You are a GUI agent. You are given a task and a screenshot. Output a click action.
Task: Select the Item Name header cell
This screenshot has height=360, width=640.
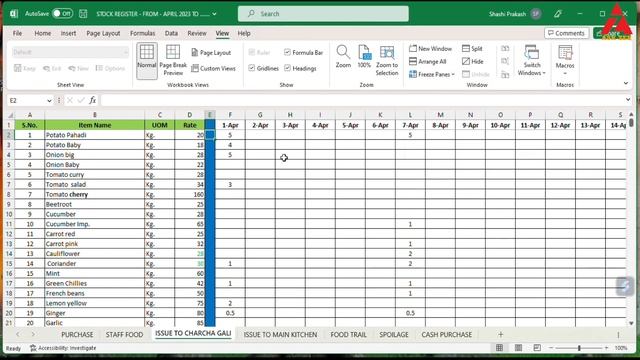coord(95,125)
